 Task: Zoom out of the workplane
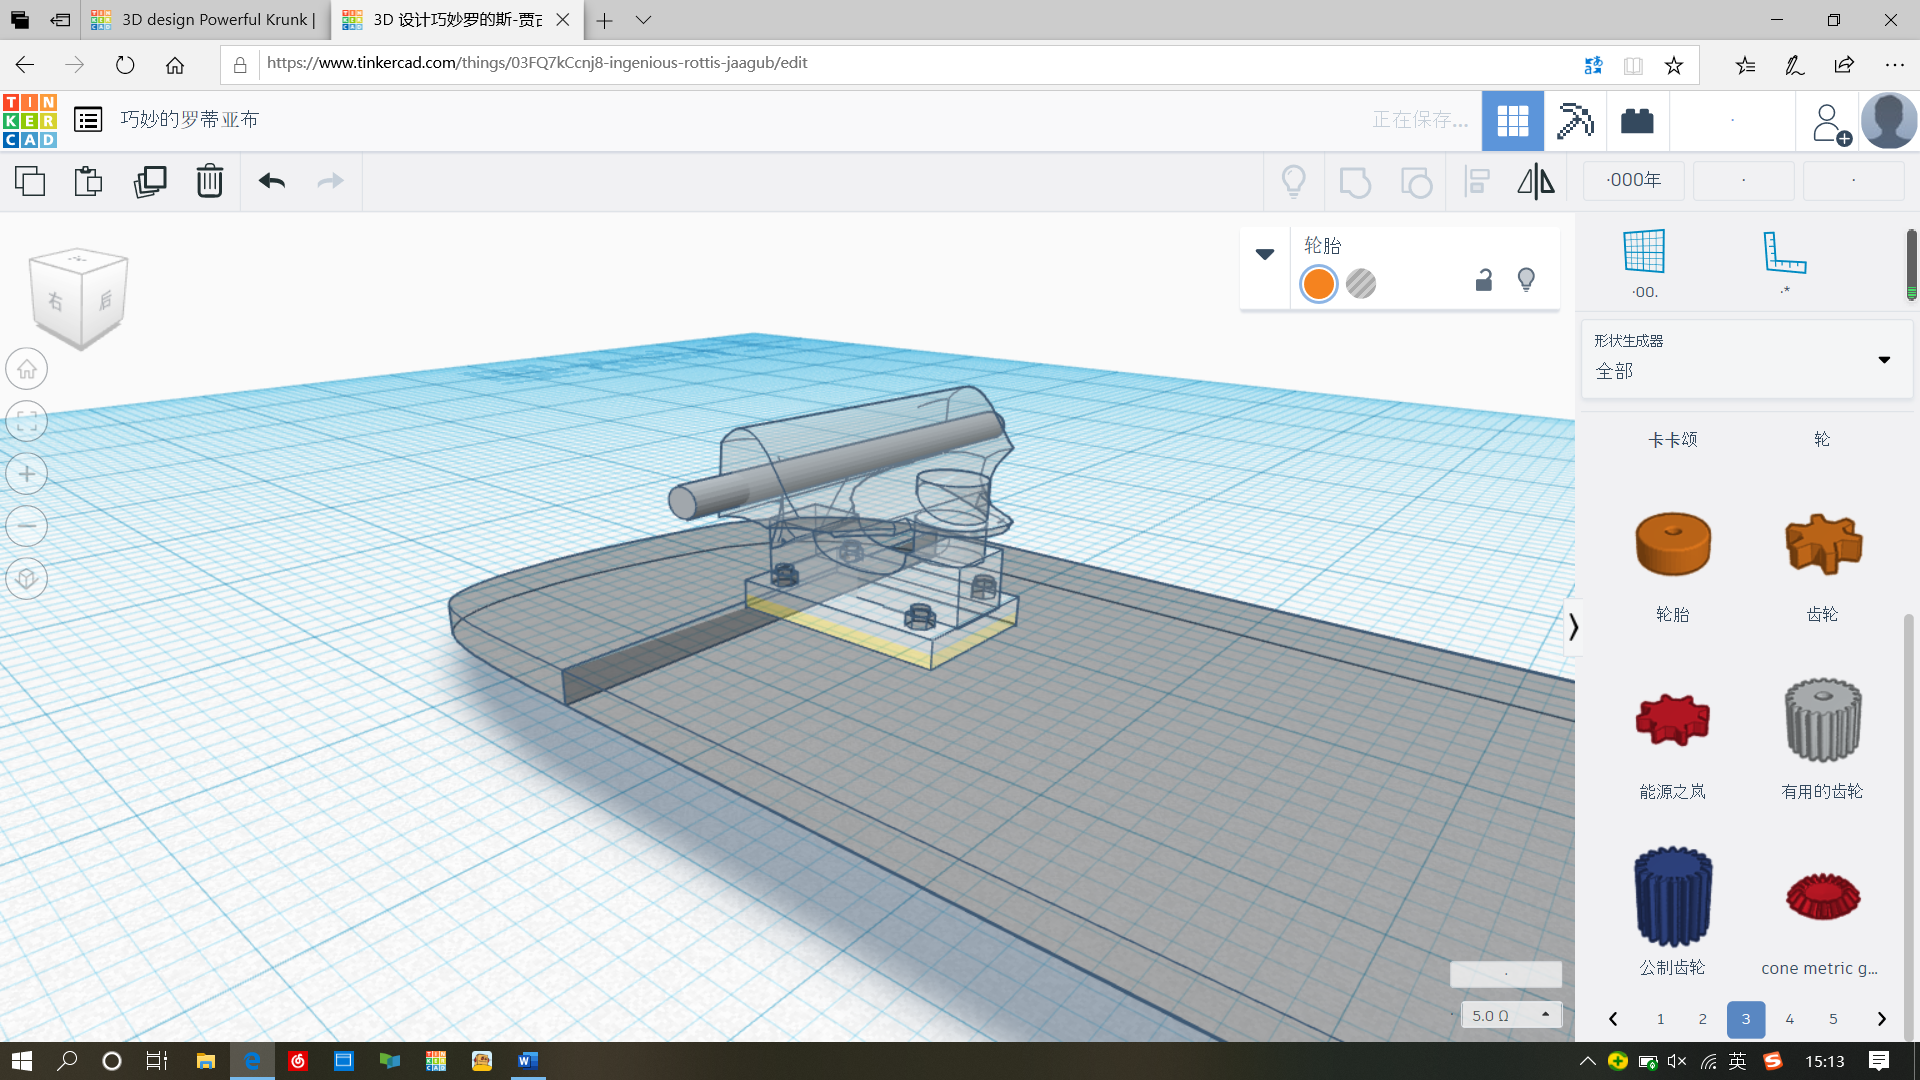27,526
